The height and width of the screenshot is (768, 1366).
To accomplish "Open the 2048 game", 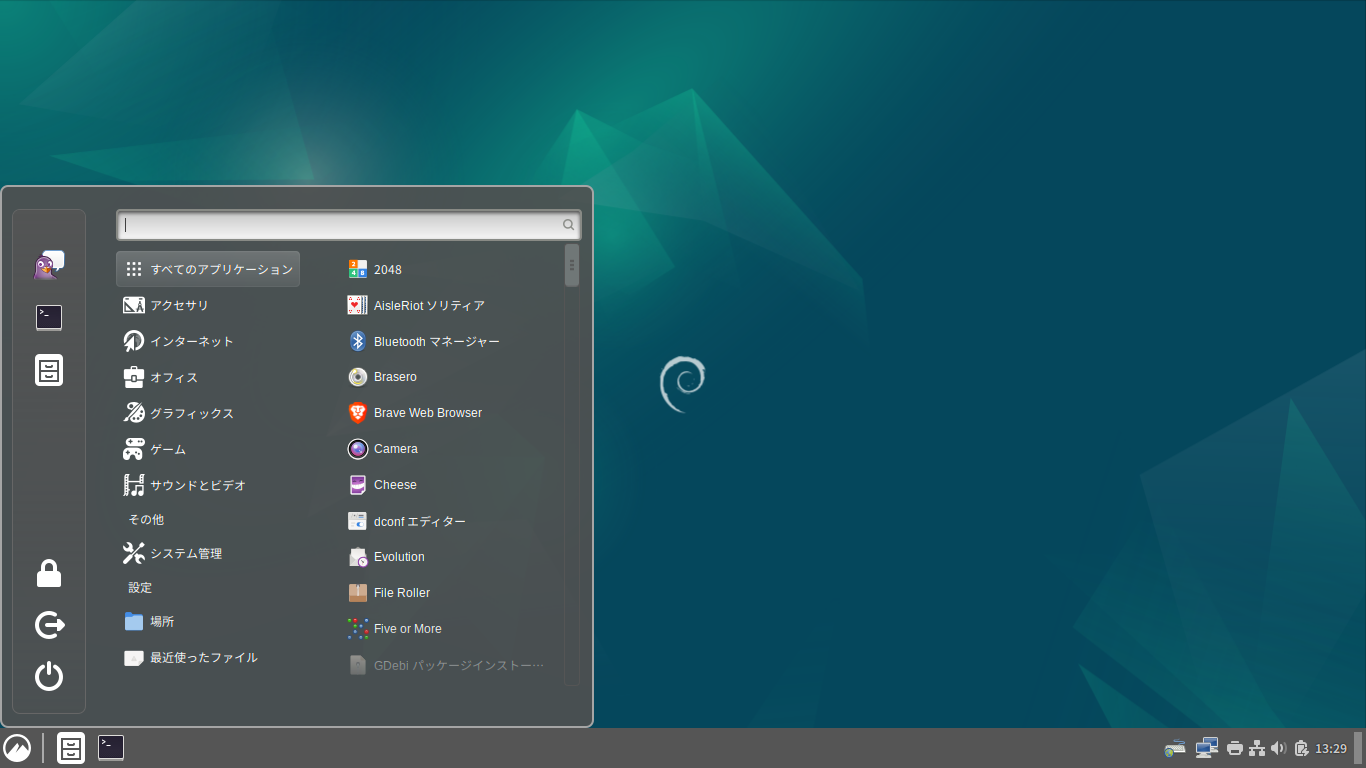I will click(x=387, y=269).
